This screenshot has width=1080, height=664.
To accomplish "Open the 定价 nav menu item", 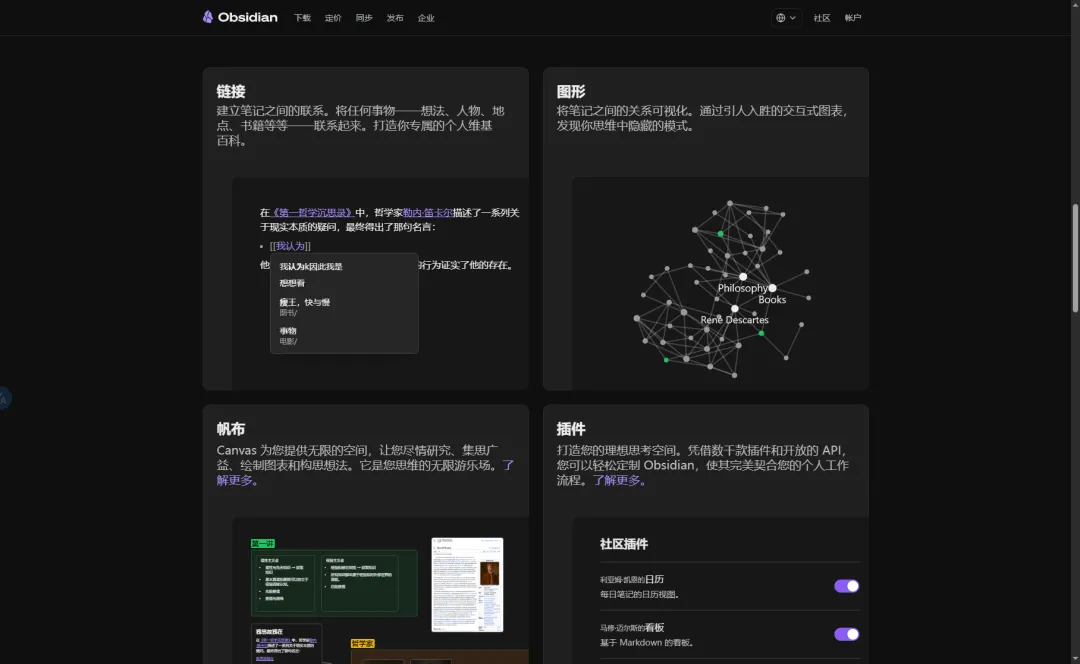I will pos(333,18).
